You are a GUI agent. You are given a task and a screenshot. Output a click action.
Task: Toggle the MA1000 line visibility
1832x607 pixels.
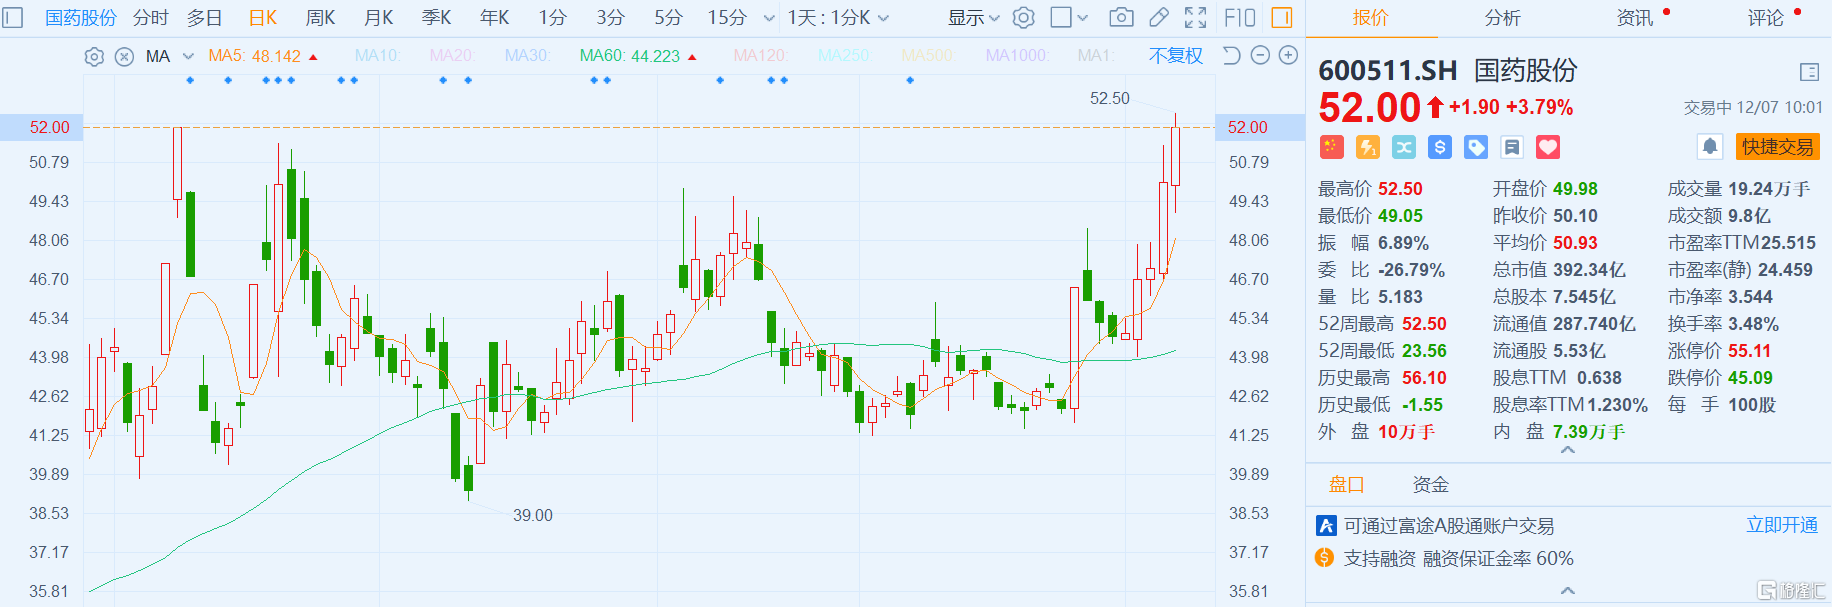coord(1017,56)
